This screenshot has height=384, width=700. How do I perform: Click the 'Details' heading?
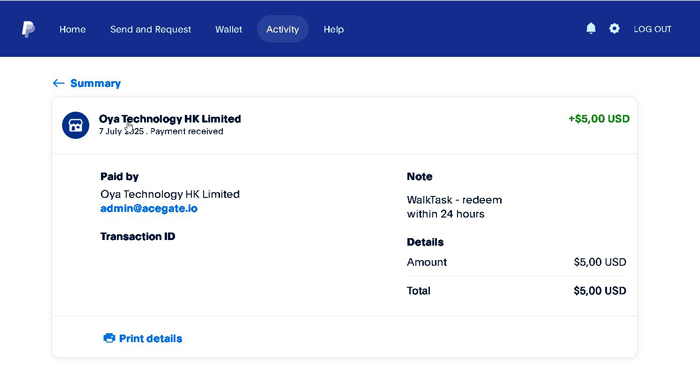tap(425, 242)
